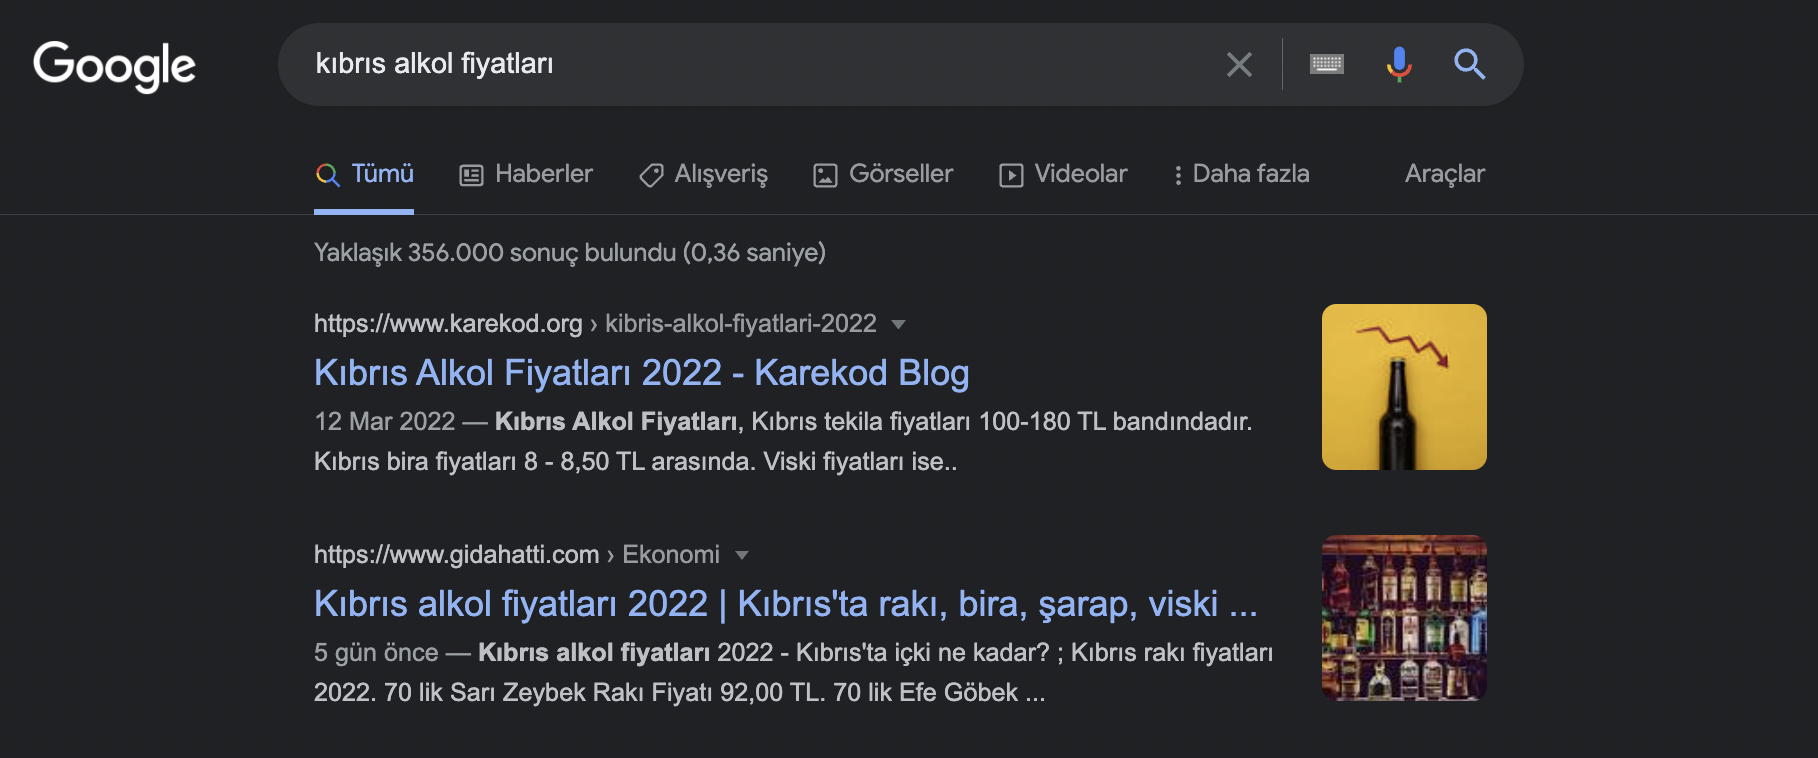Expand the karekod.org result options arrow

pyautogui.click(x=898, y=324)
